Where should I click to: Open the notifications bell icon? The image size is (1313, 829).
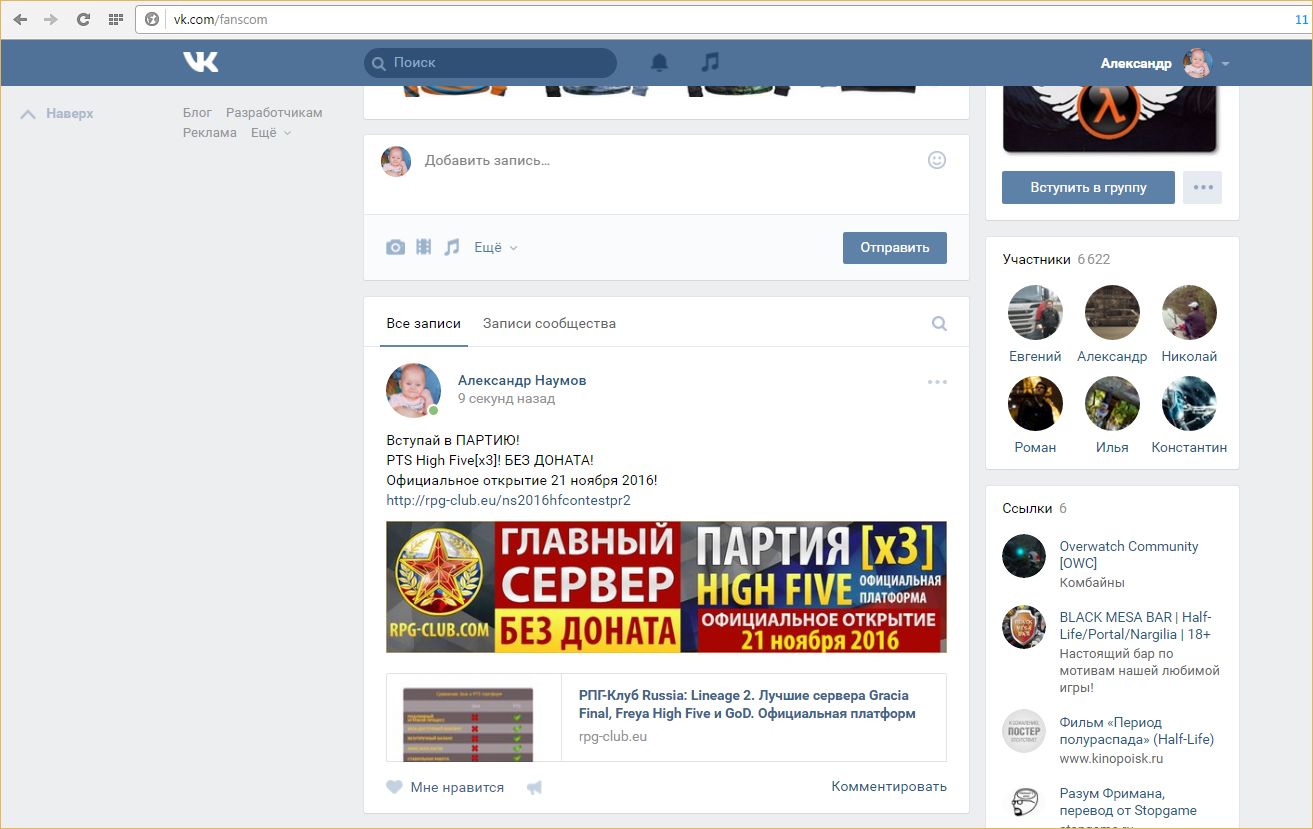[659, 62]
